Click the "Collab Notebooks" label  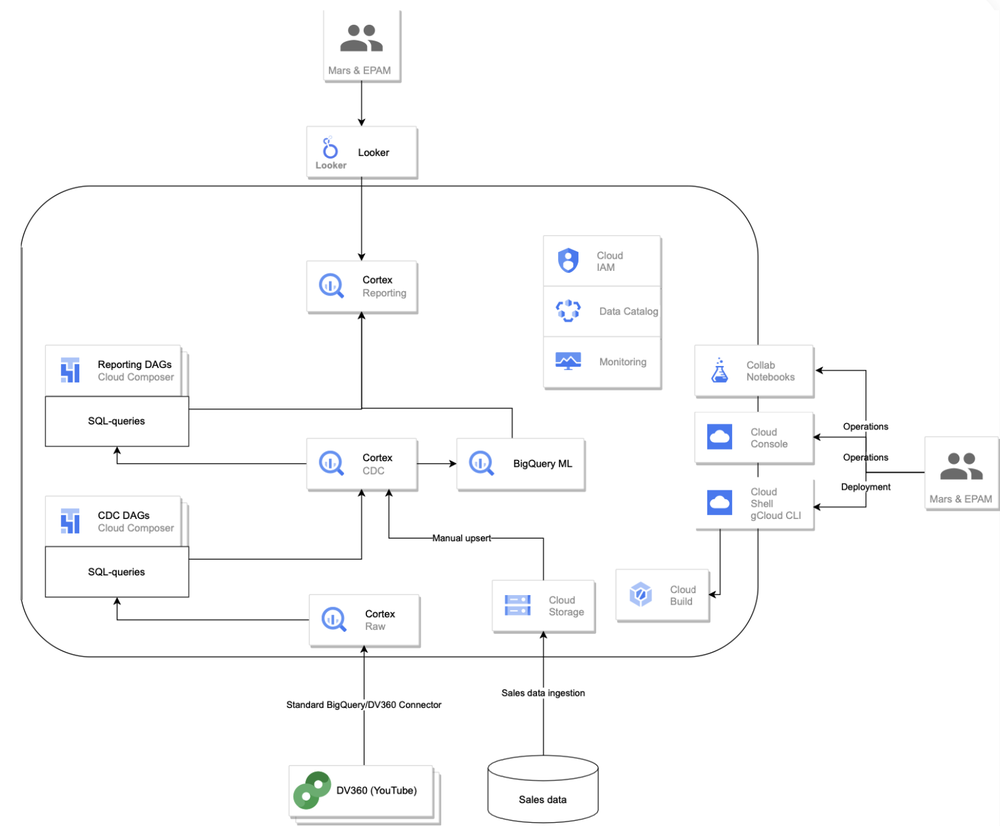tap(770, 371)
